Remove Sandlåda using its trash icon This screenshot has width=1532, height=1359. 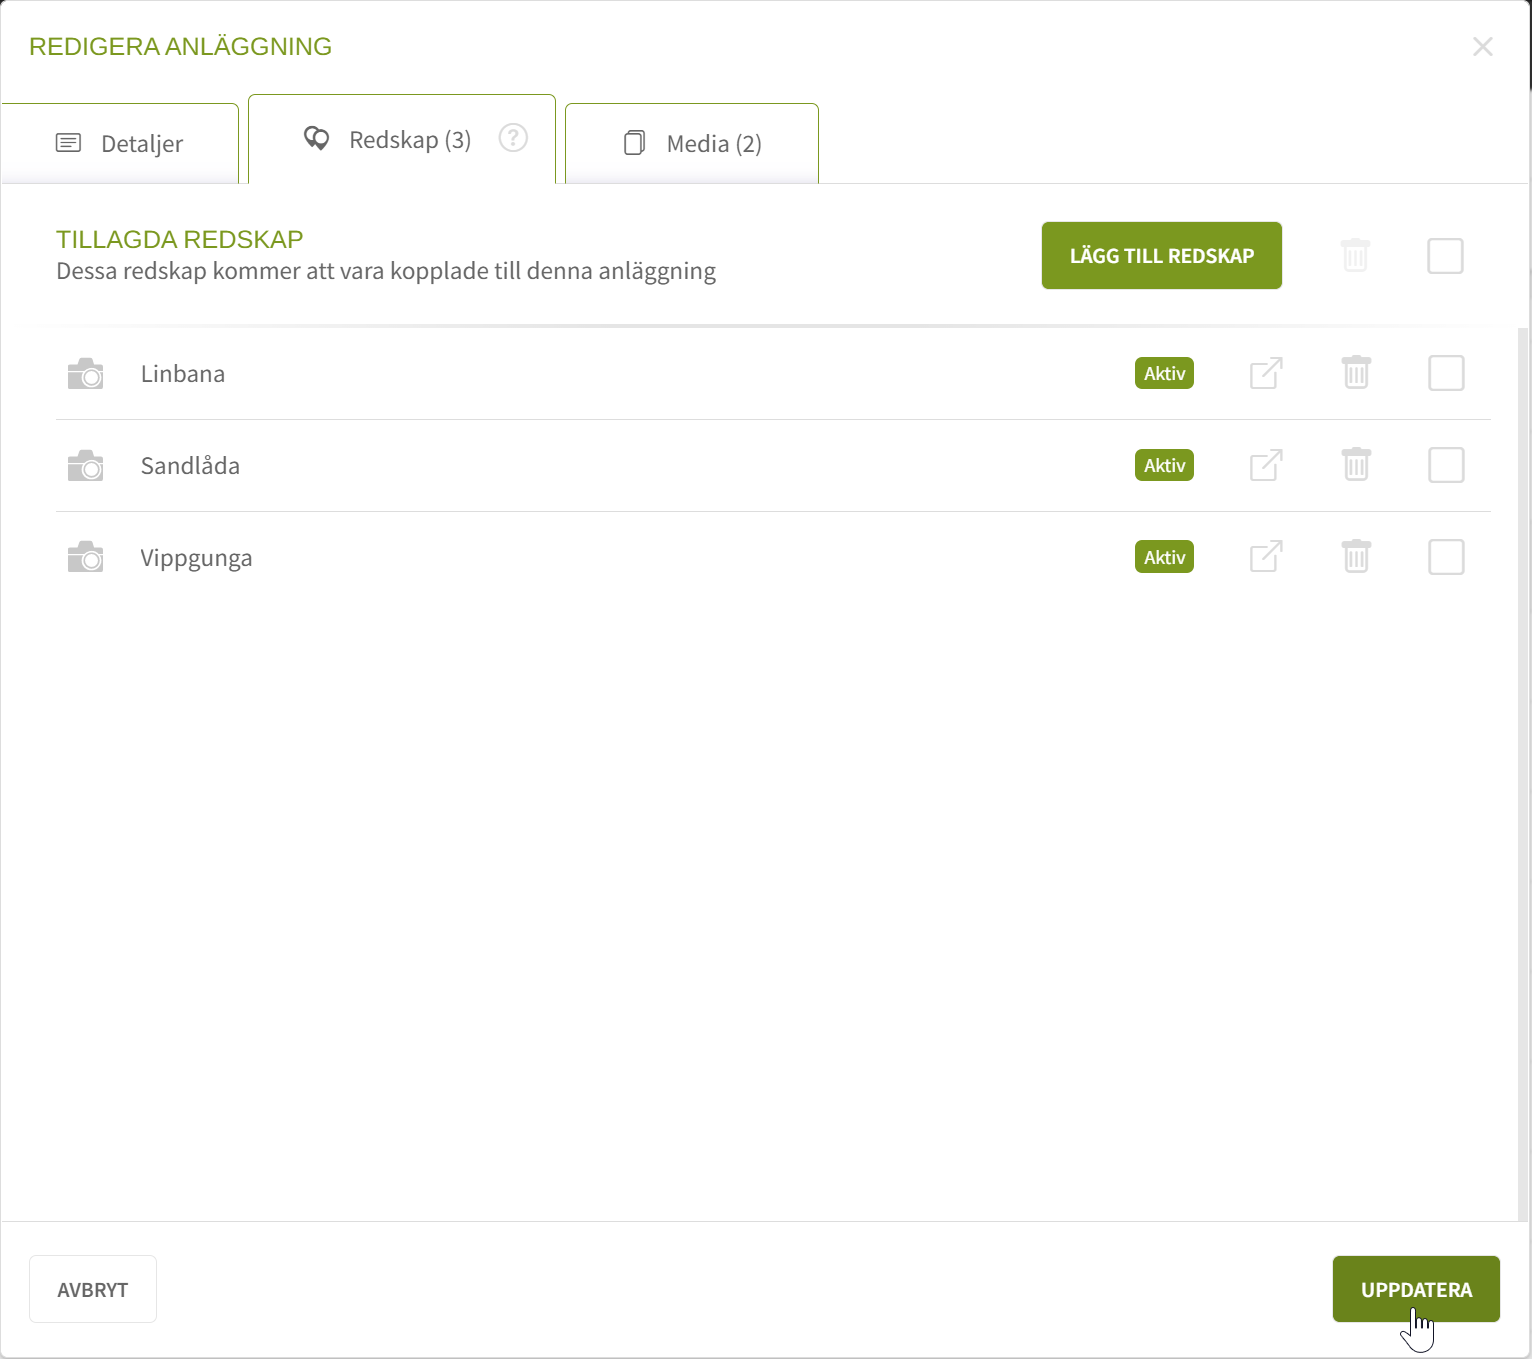(1356, 465)
